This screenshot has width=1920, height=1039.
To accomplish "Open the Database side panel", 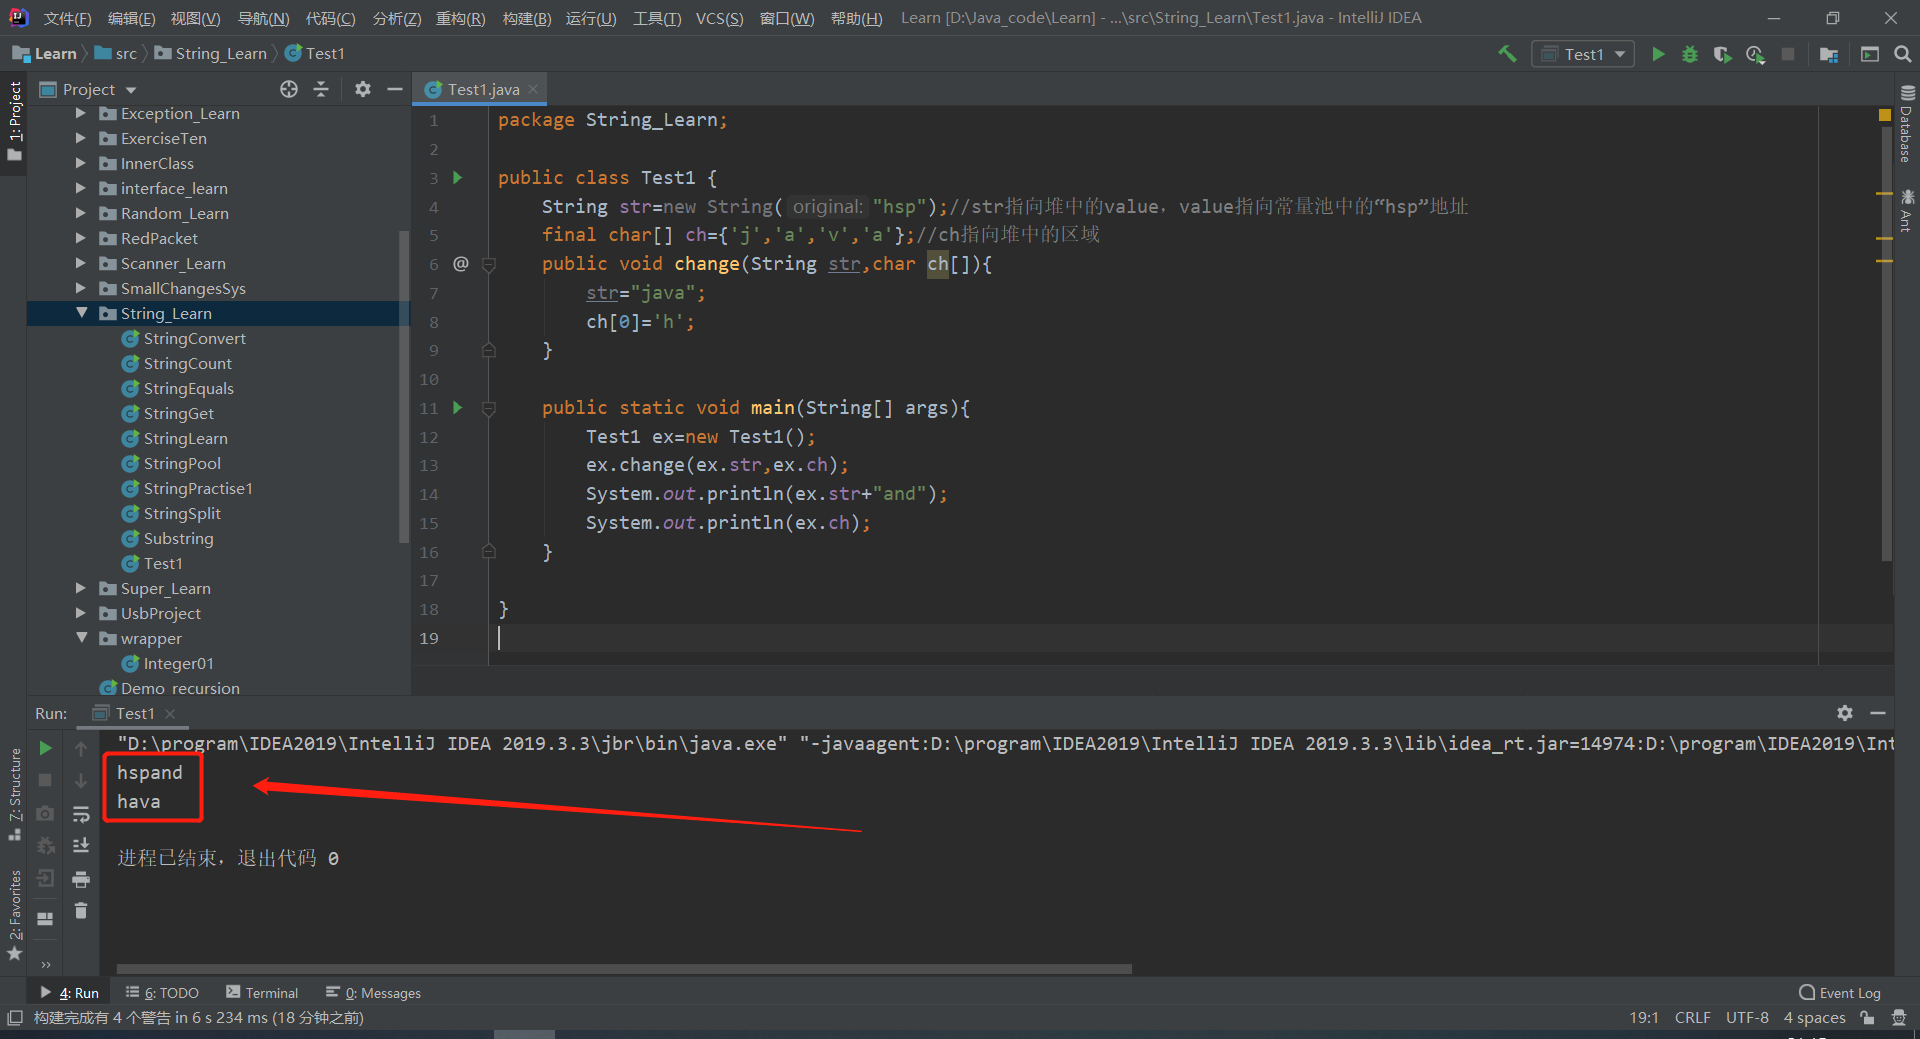I will (x=1907, y=124).
